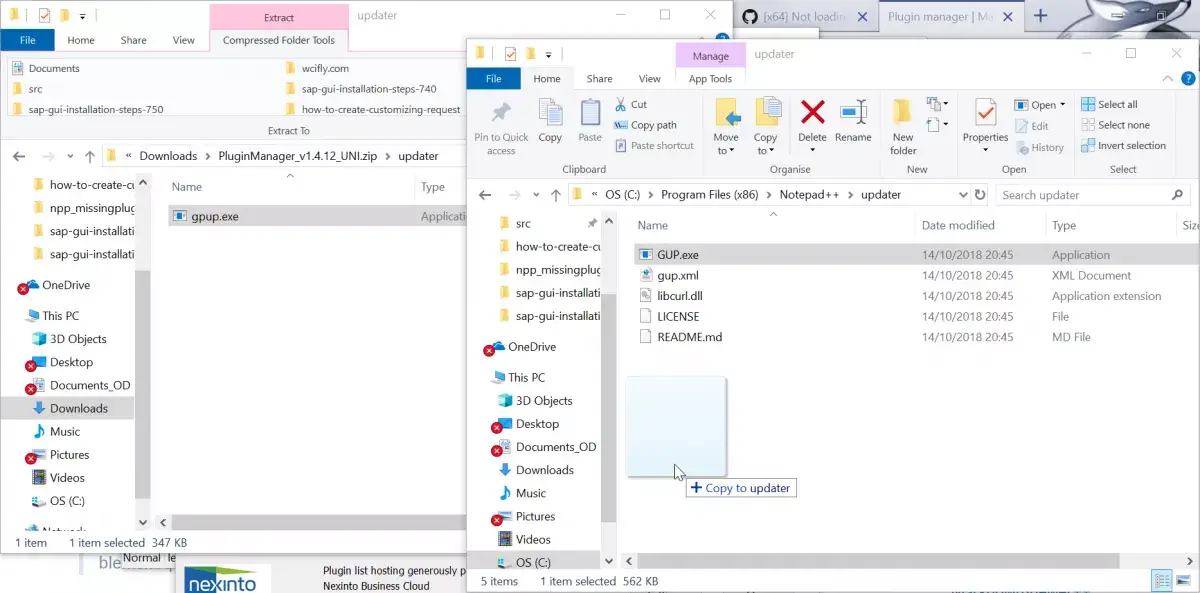Switch to large thumbnails view via status bar icon
This screenshot has height=593, width=1200.
tap(1184, 580)
